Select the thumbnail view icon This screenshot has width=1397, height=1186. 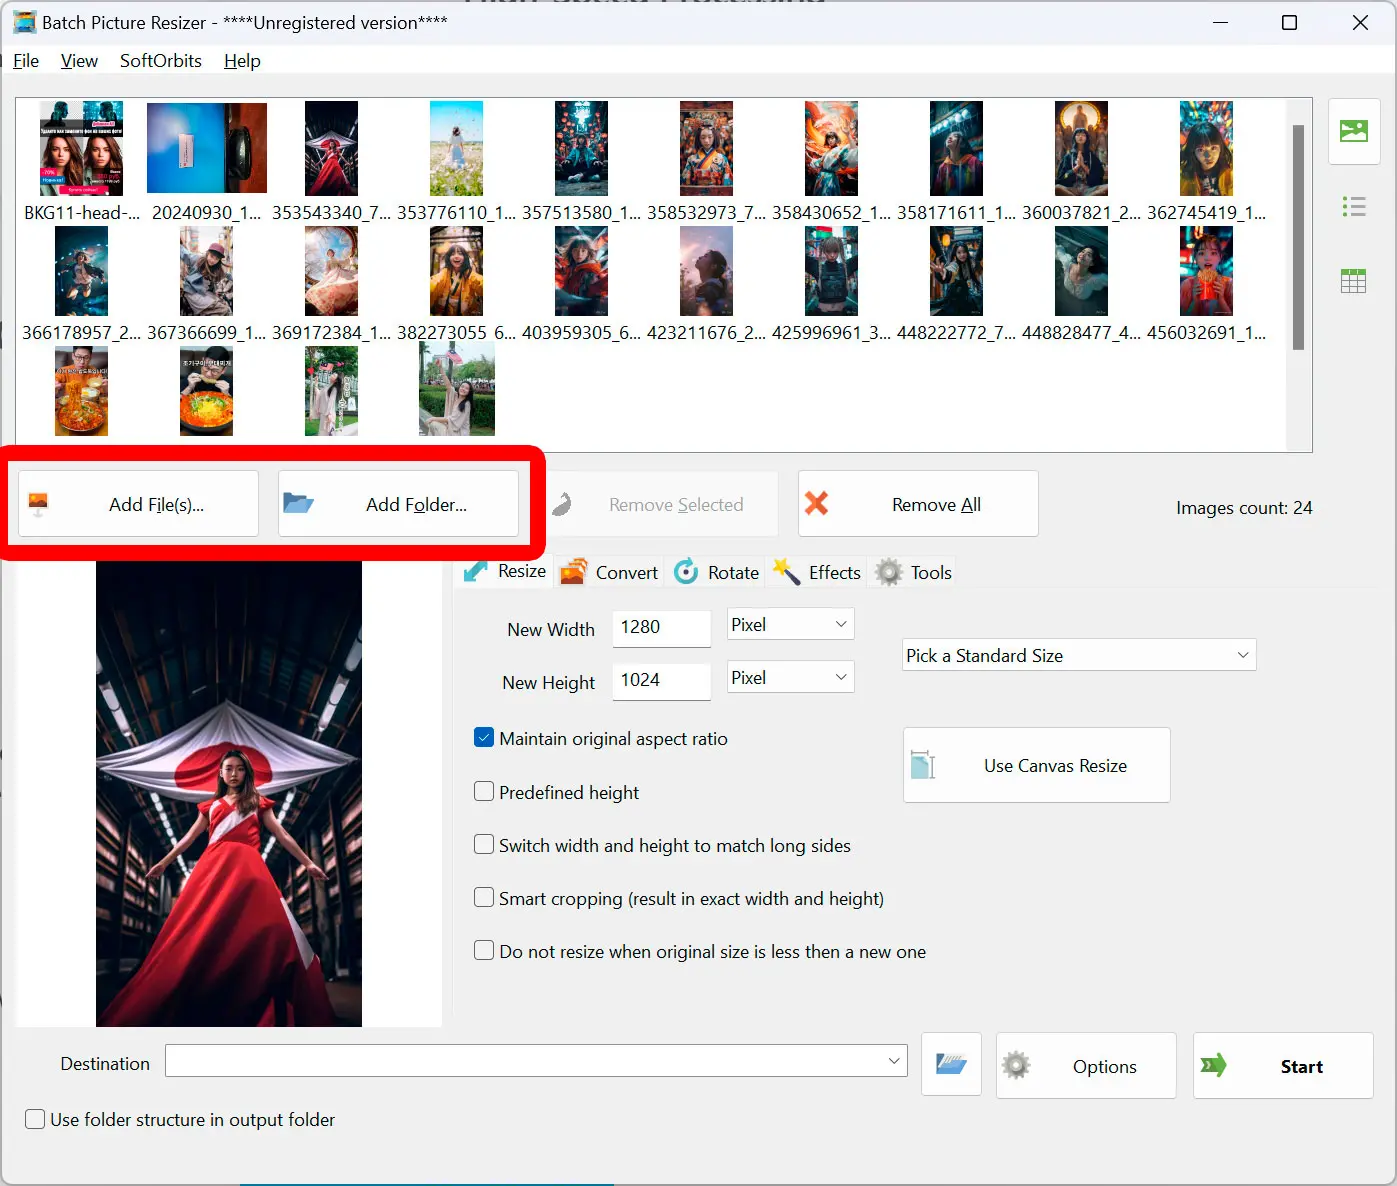tap(1353, 131)
